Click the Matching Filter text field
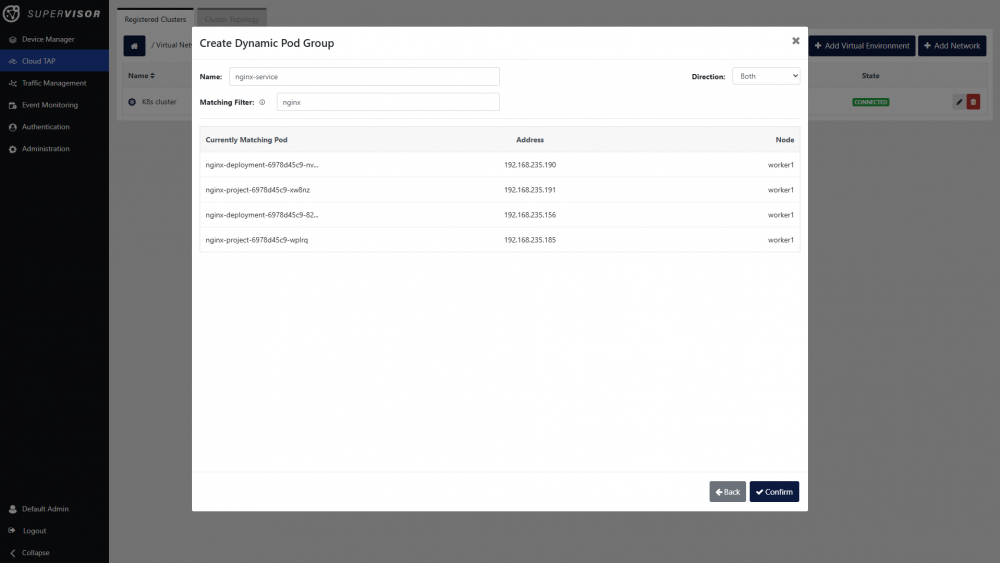 coord(387,102)
